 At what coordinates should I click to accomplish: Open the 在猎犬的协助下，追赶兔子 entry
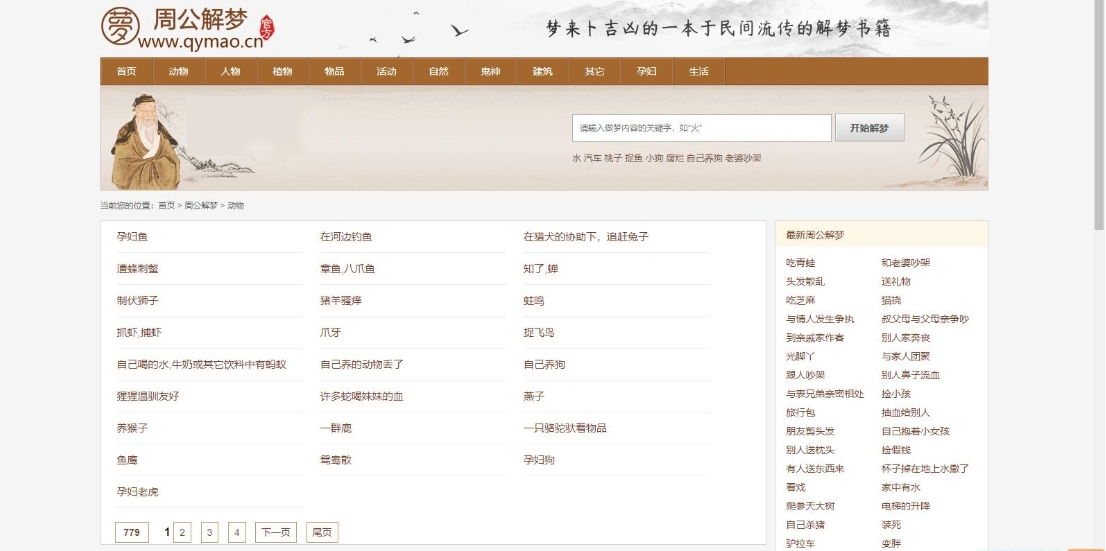coord(585,237)
